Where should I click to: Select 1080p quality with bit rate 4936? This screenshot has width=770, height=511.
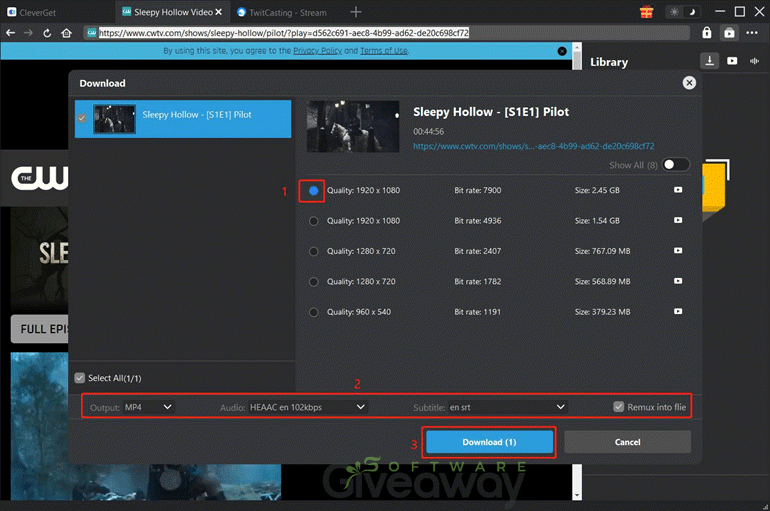coord(313,221)
